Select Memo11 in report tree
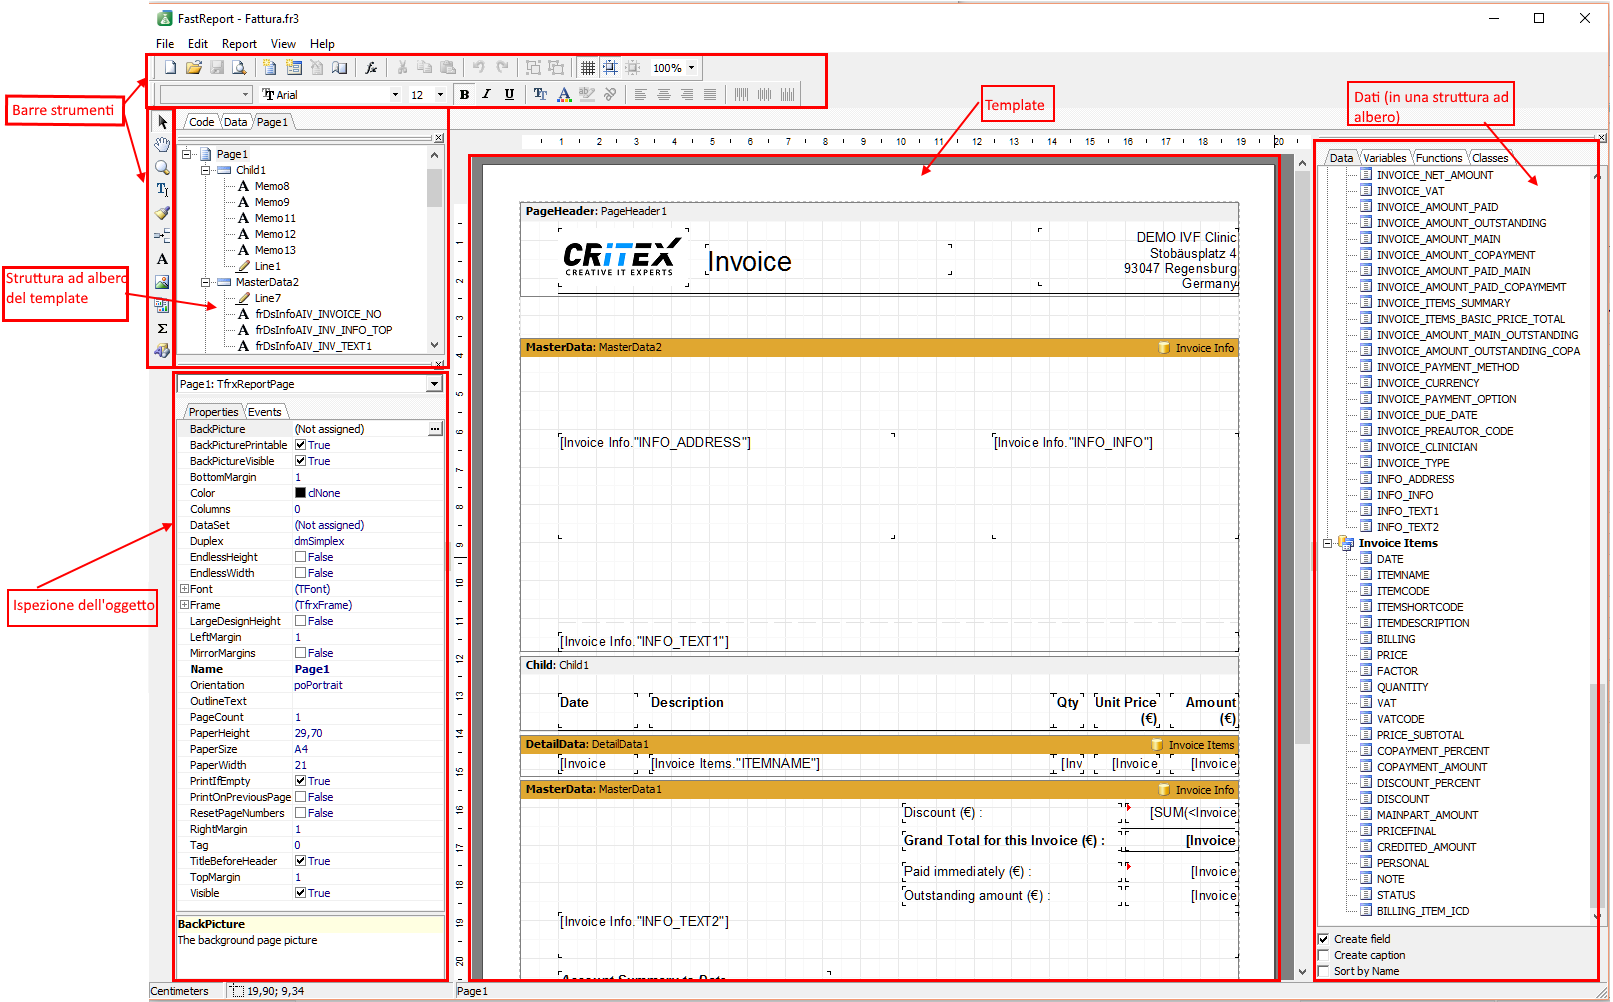 coord(275,218)
